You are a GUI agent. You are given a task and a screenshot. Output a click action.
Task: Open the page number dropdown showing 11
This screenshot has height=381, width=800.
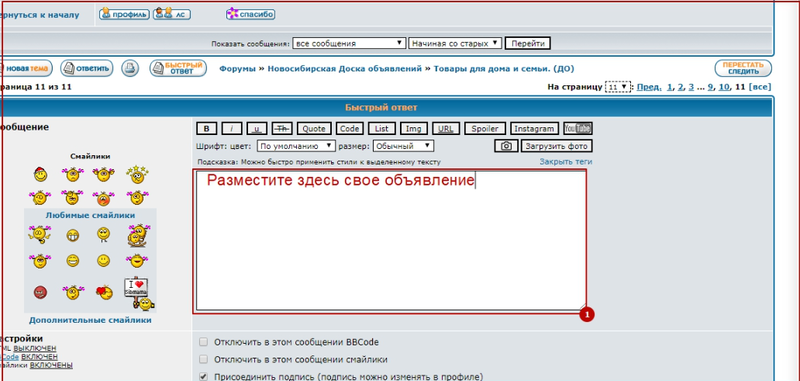point(618,87)
